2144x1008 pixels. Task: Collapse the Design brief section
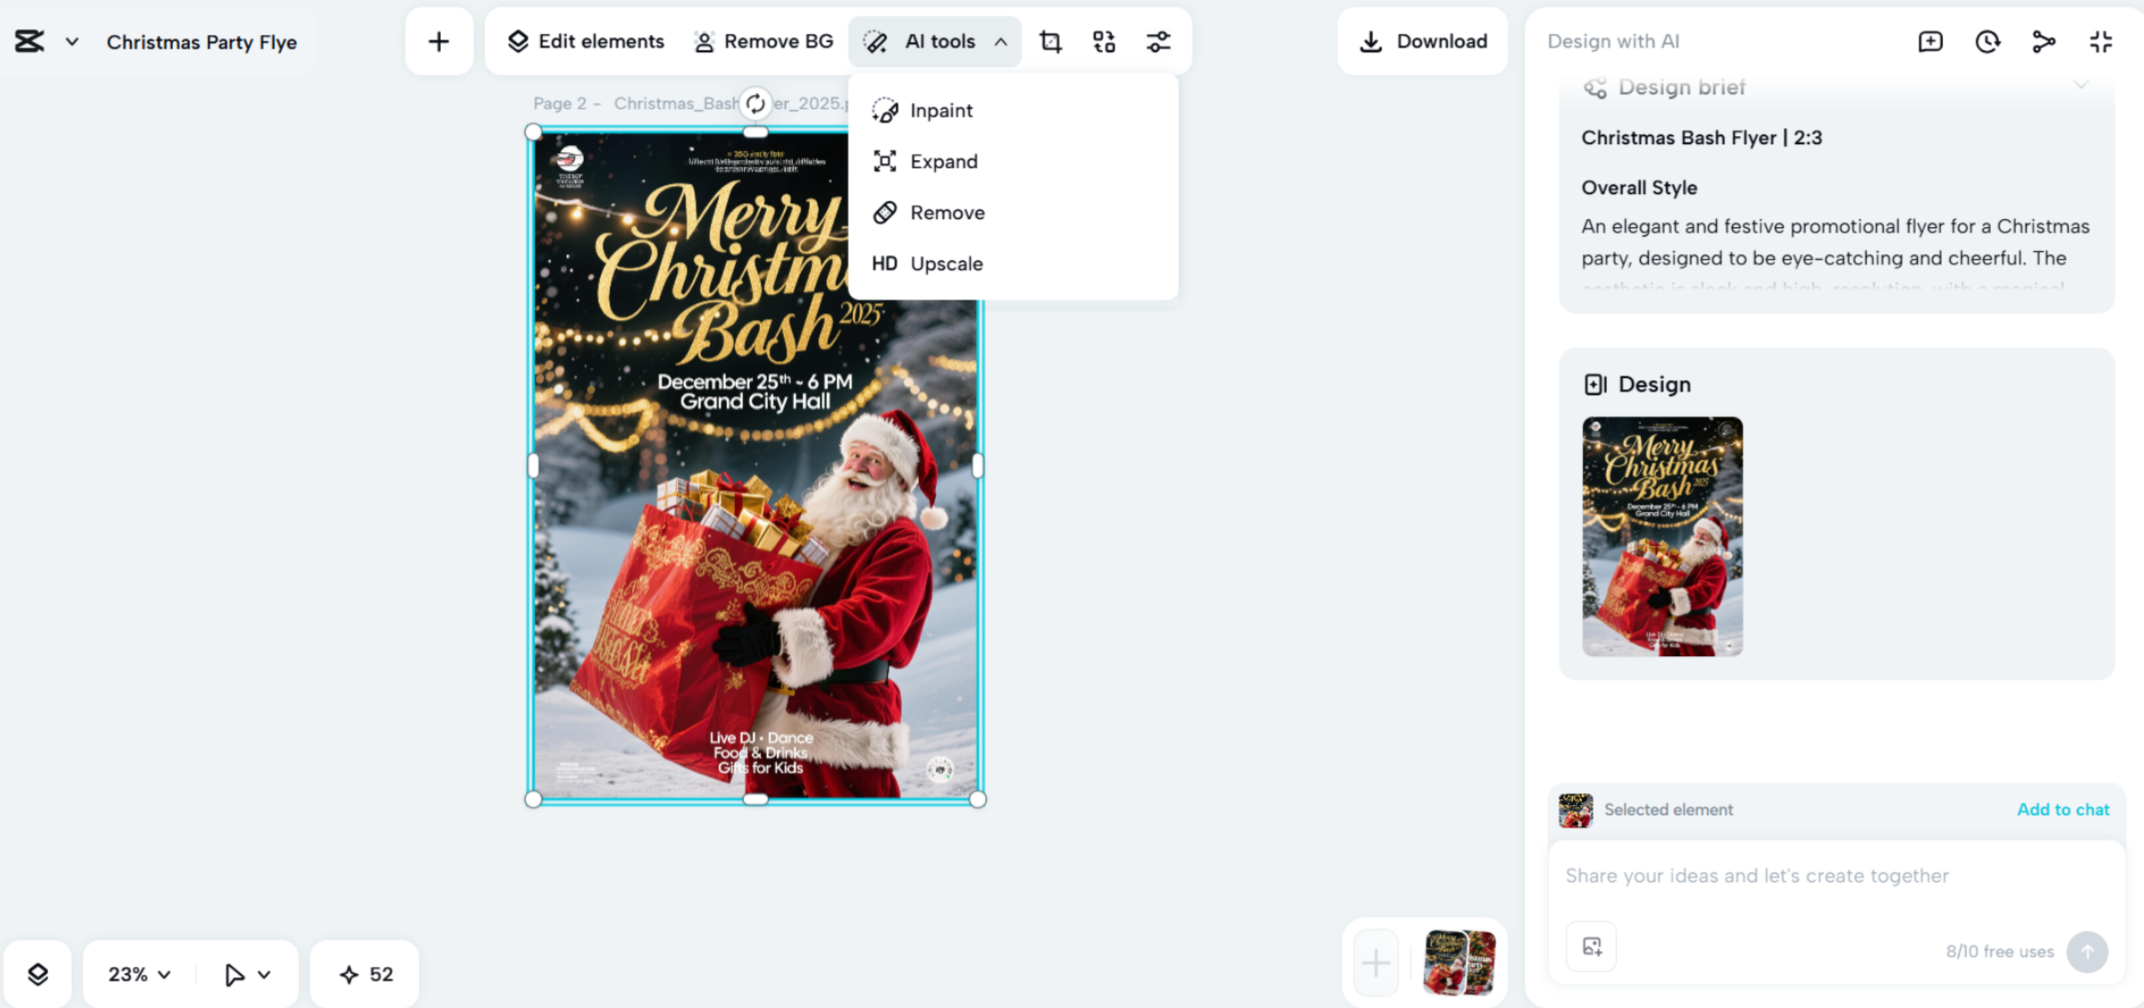(2083, 86)
